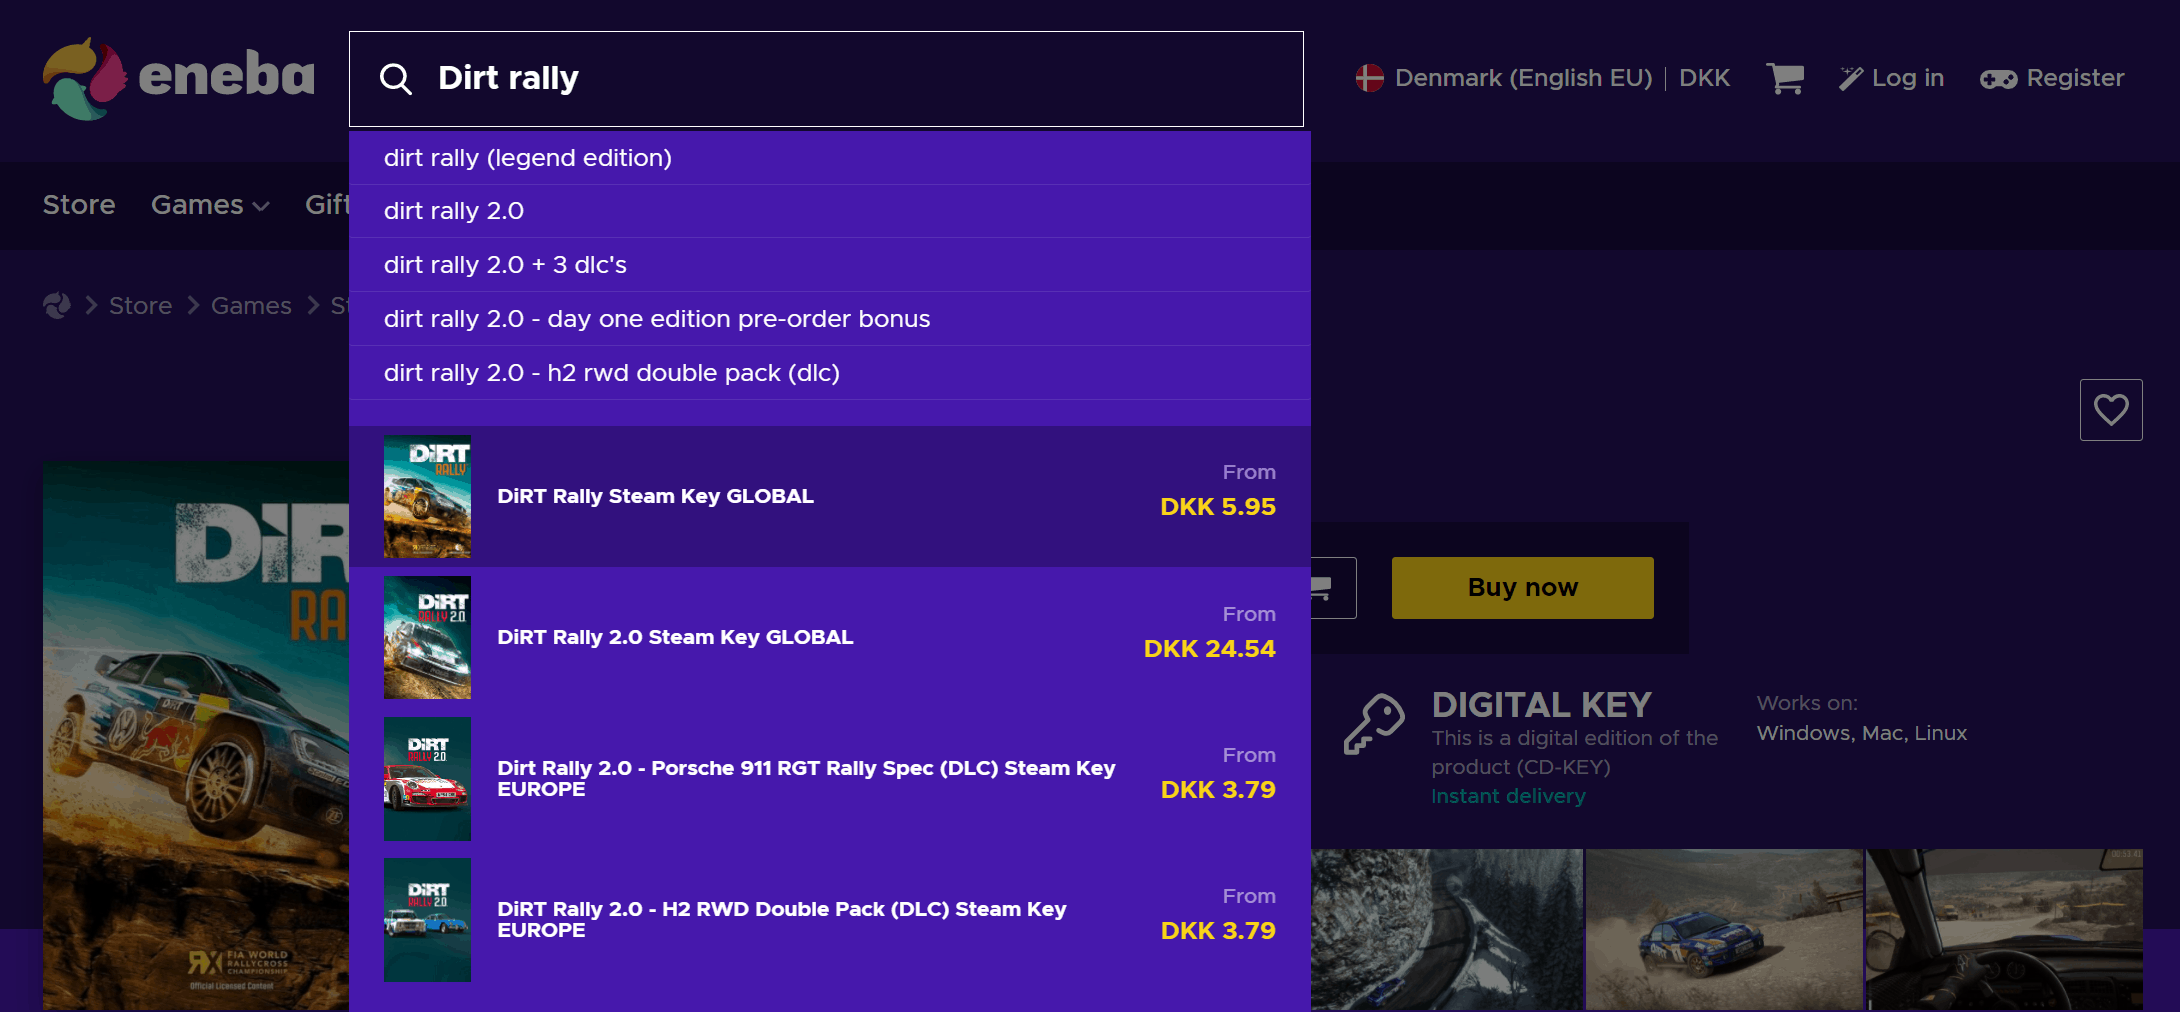Select suggestion dirt rally (legend edition)
This screenshot has width=2180, height=1012.
pyautogui.click(x=830, y=158)
